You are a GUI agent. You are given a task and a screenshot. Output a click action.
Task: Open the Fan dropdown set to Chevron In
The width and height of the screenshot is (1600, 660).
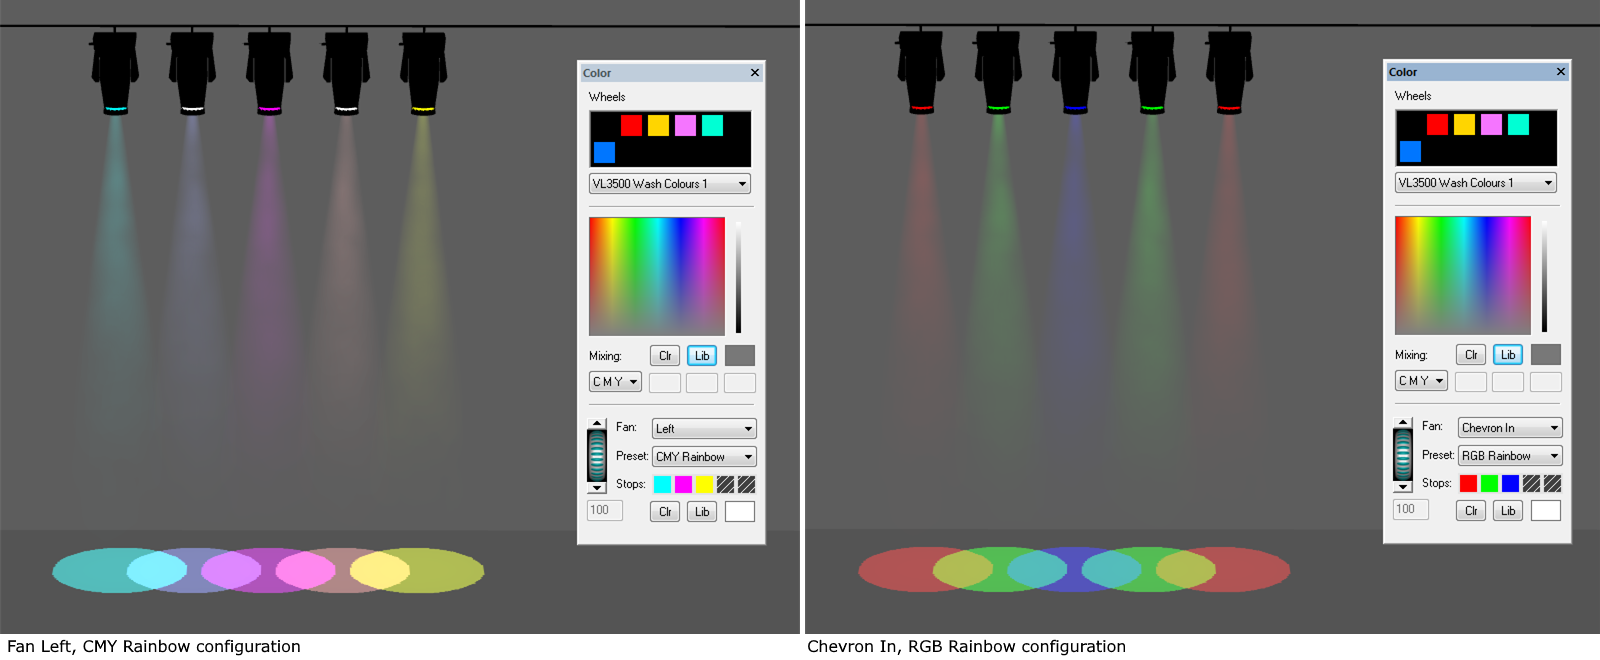point(1510,428)
